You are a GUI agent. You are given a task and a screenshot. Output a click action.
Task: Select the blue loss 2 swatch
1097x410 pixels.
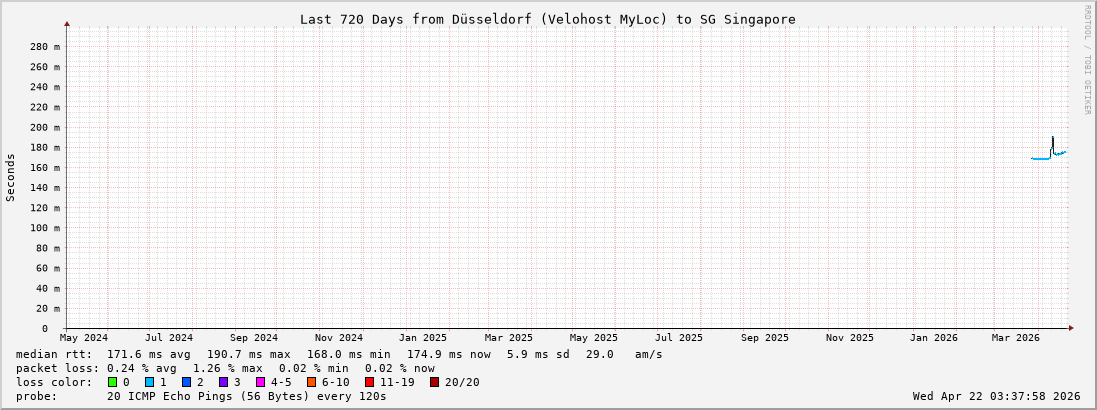coord(187,382)
